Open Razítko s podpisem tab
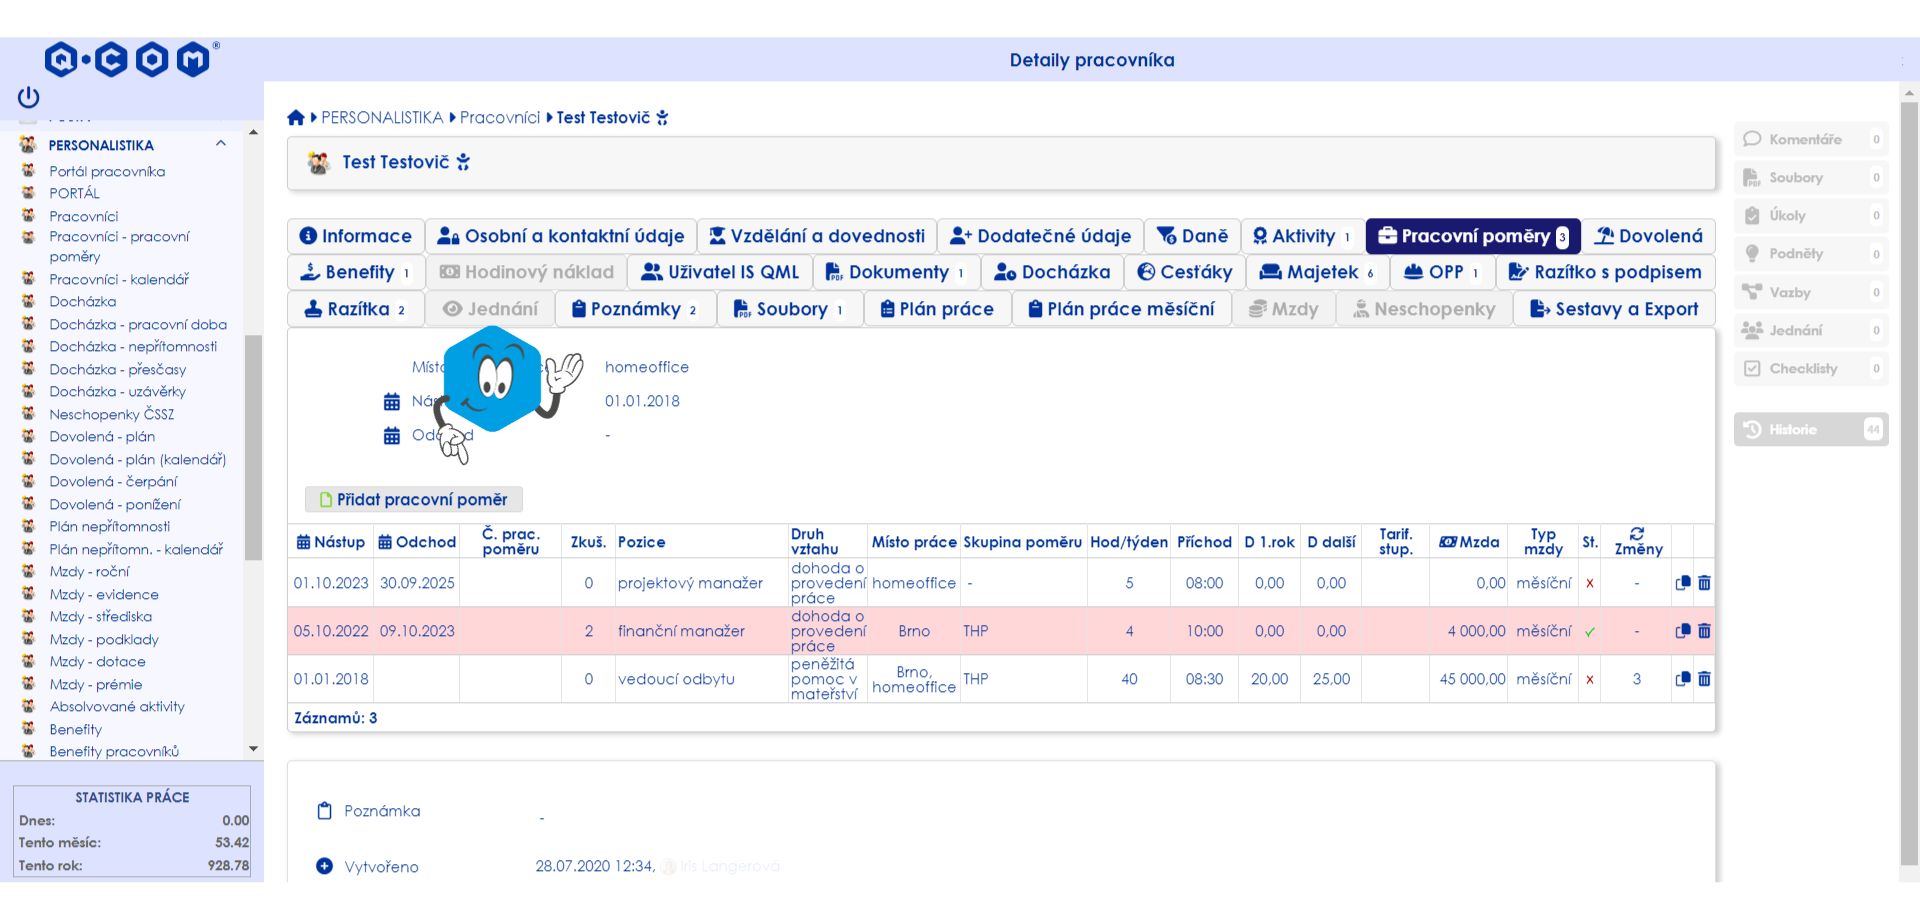Screen dimensions: 1920x914 (x=1605, y=272)
